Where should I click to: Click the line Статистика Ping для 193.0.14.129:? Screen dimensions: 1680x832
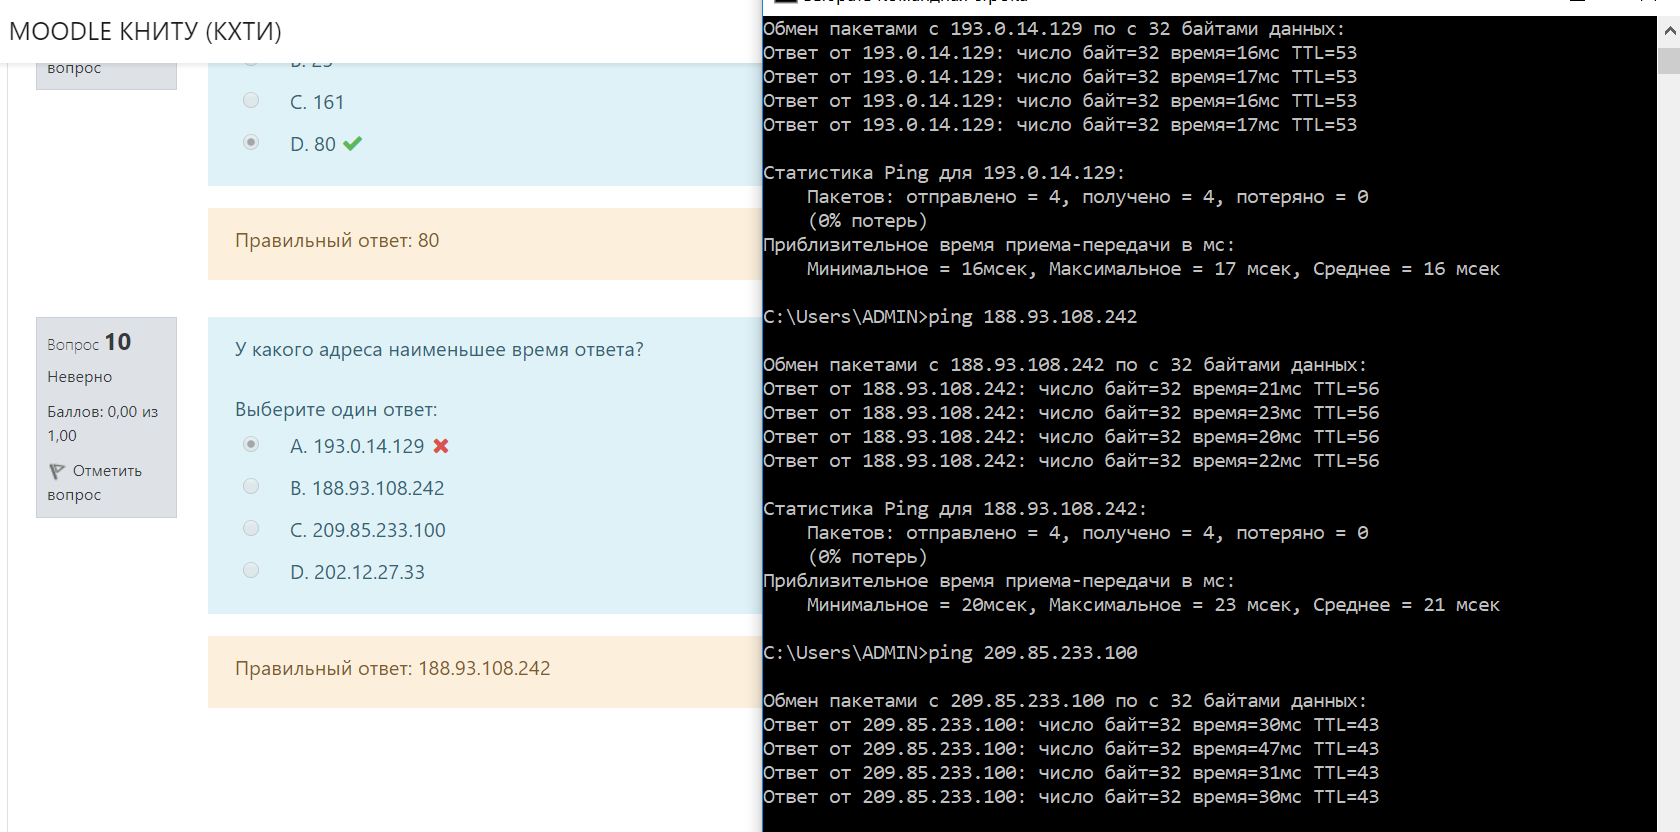(x=944, y=173)
